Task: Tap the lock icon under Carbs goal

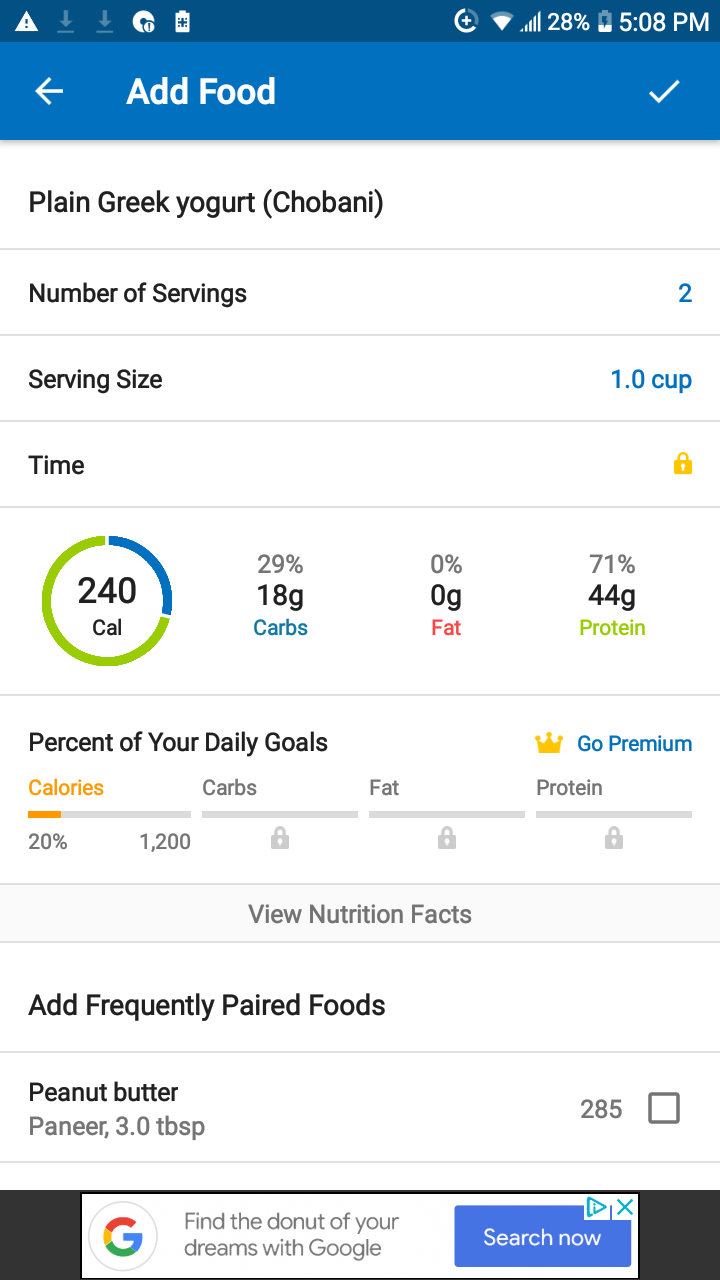Action: tap(280, 838)
